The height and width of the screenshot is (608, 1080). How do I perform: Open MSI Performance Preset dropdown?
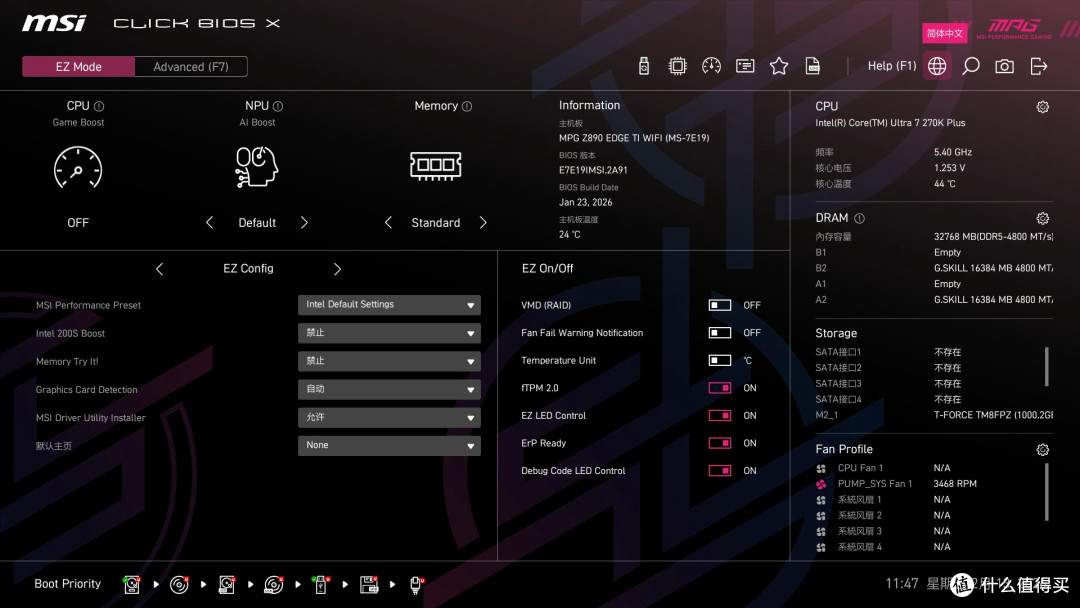389,304
